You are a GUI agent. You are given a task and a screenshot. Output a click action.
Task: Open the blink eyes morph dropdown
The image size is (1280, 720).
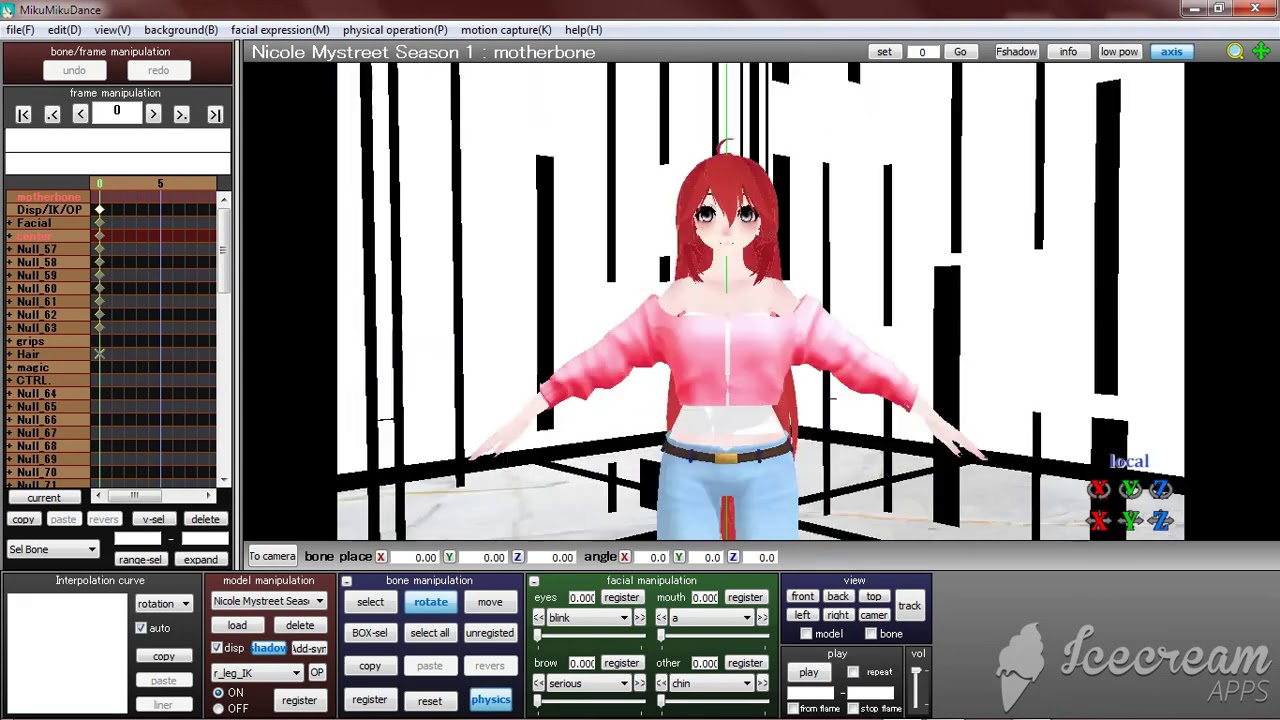pyautogui.click(x=588, y=618)
